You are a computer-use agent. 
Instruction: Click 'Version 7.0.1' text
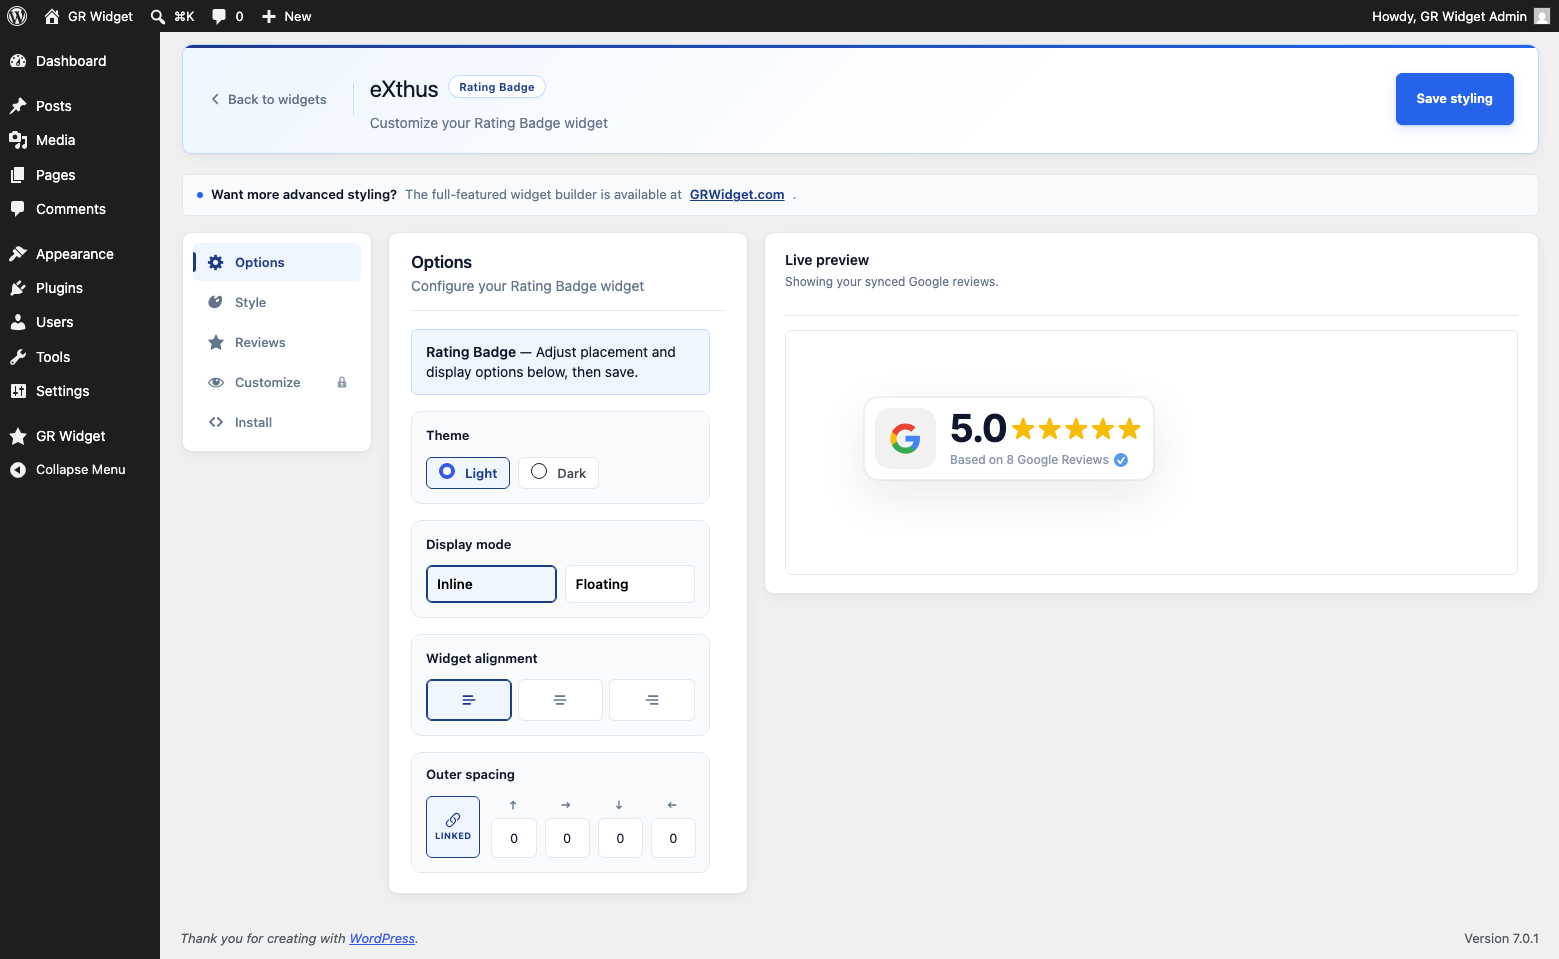pyautogui.click(x=1501, y=938)
